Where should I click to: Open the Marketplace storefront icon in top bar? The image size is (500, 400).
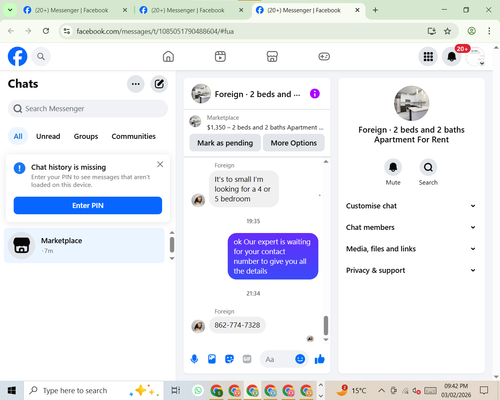272,56
